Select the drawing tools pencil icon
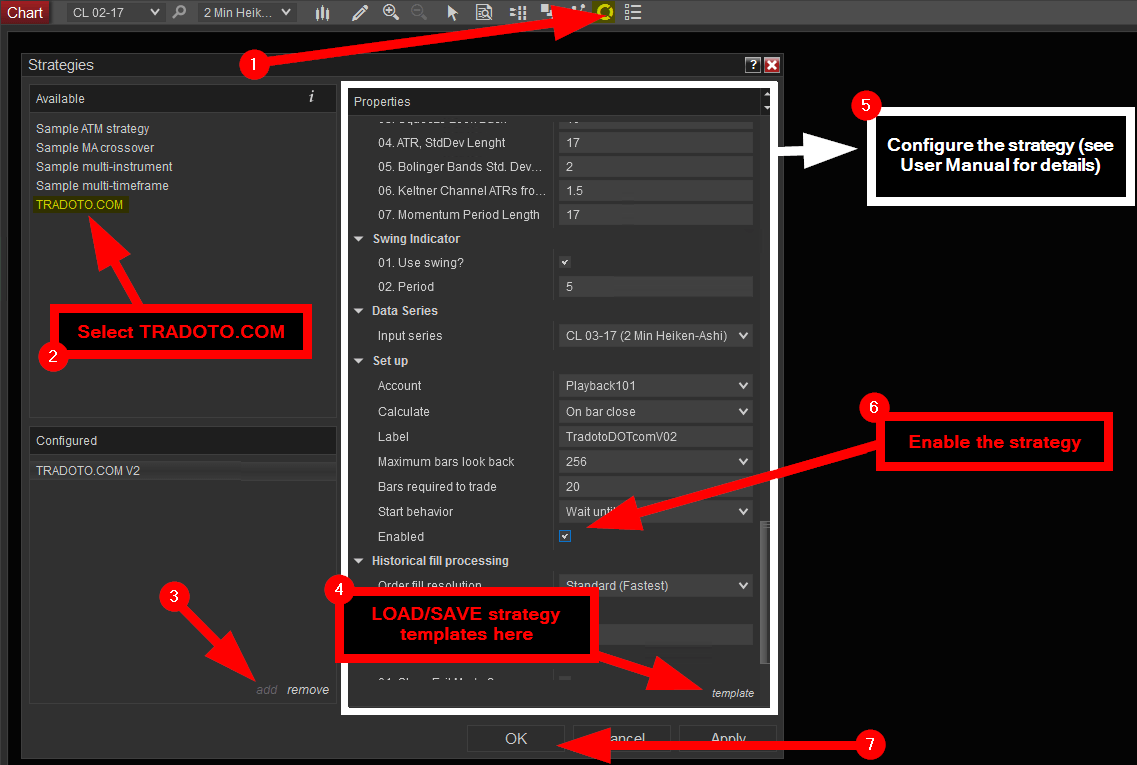Screen dimensions: 1137x765 [360, 13]
